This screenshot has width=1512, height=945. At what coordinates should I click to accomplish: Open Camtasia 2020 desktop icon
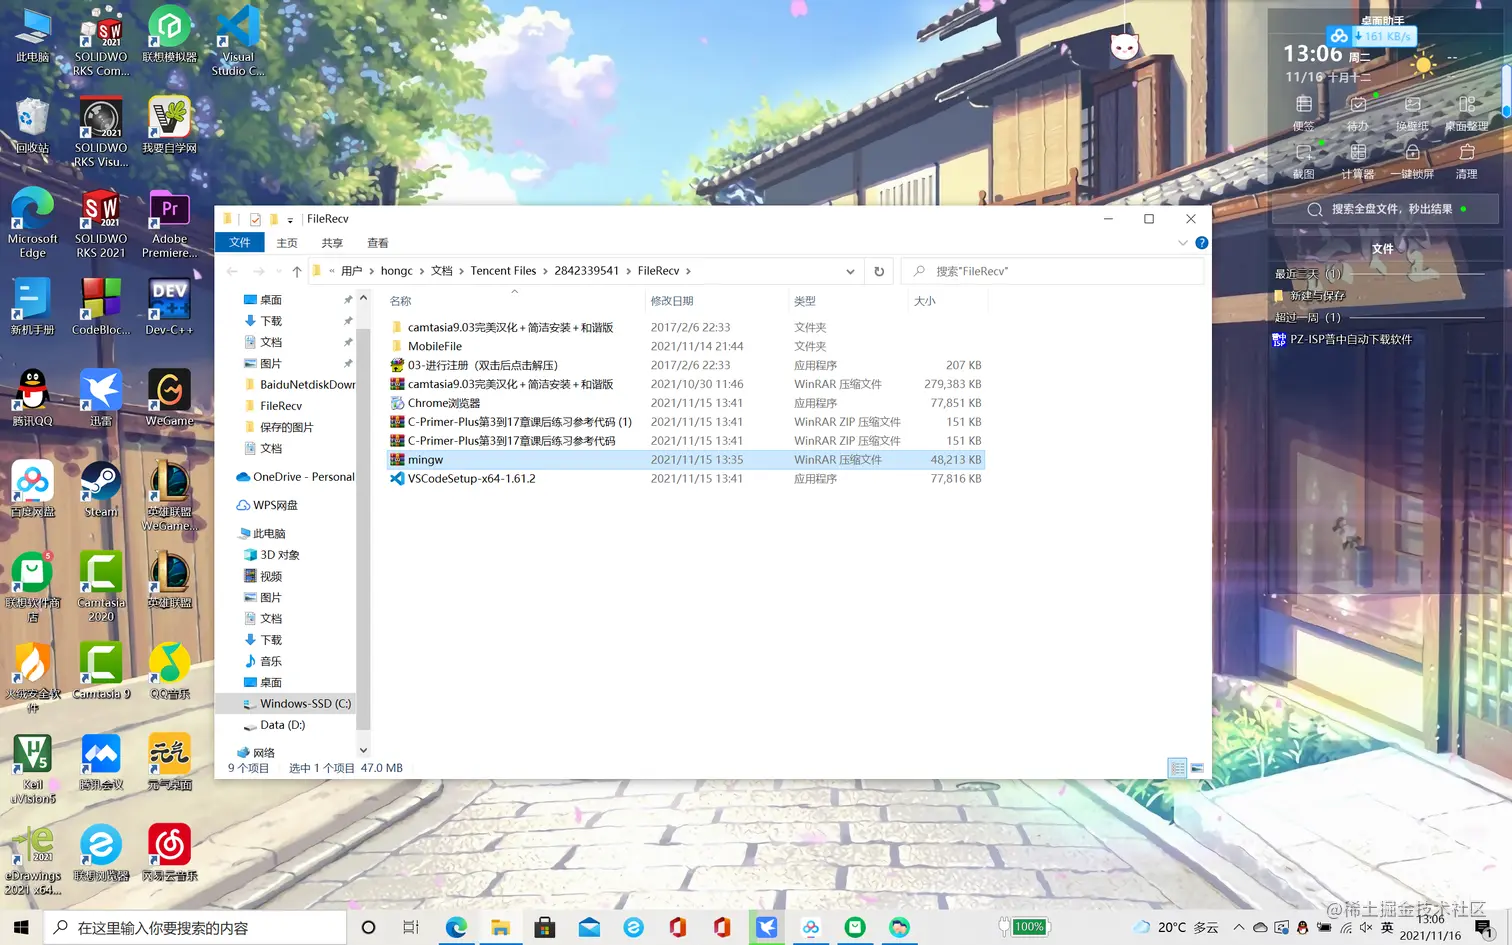101,586
